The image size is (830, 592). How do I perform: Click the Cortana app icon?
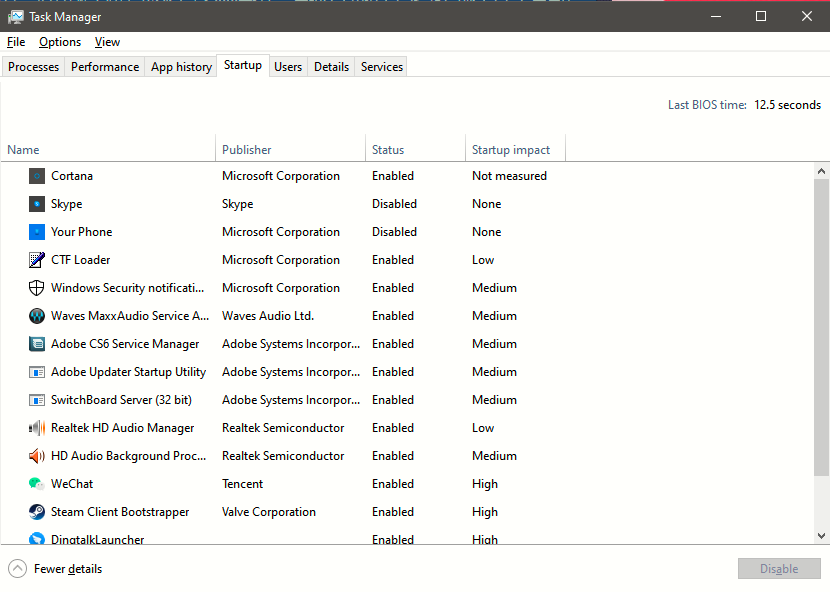[37, 176]
